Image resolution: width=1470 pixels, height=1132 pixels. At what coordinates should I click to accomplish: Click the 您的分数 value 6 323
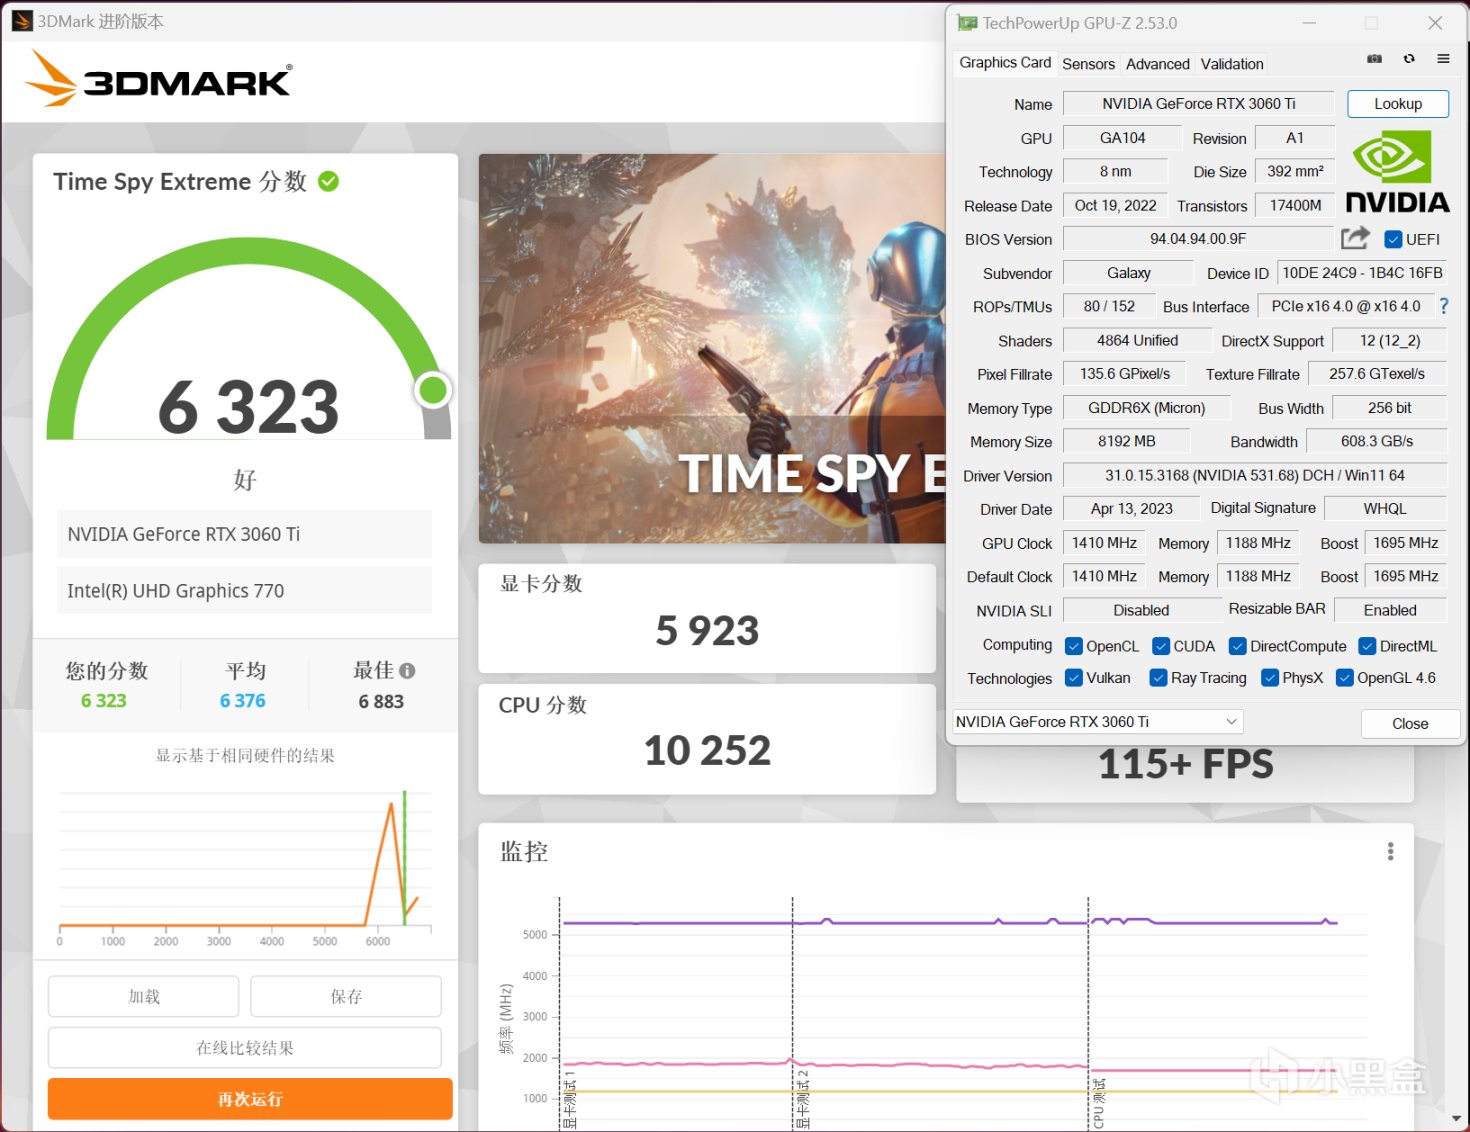[x=104, y=701]
